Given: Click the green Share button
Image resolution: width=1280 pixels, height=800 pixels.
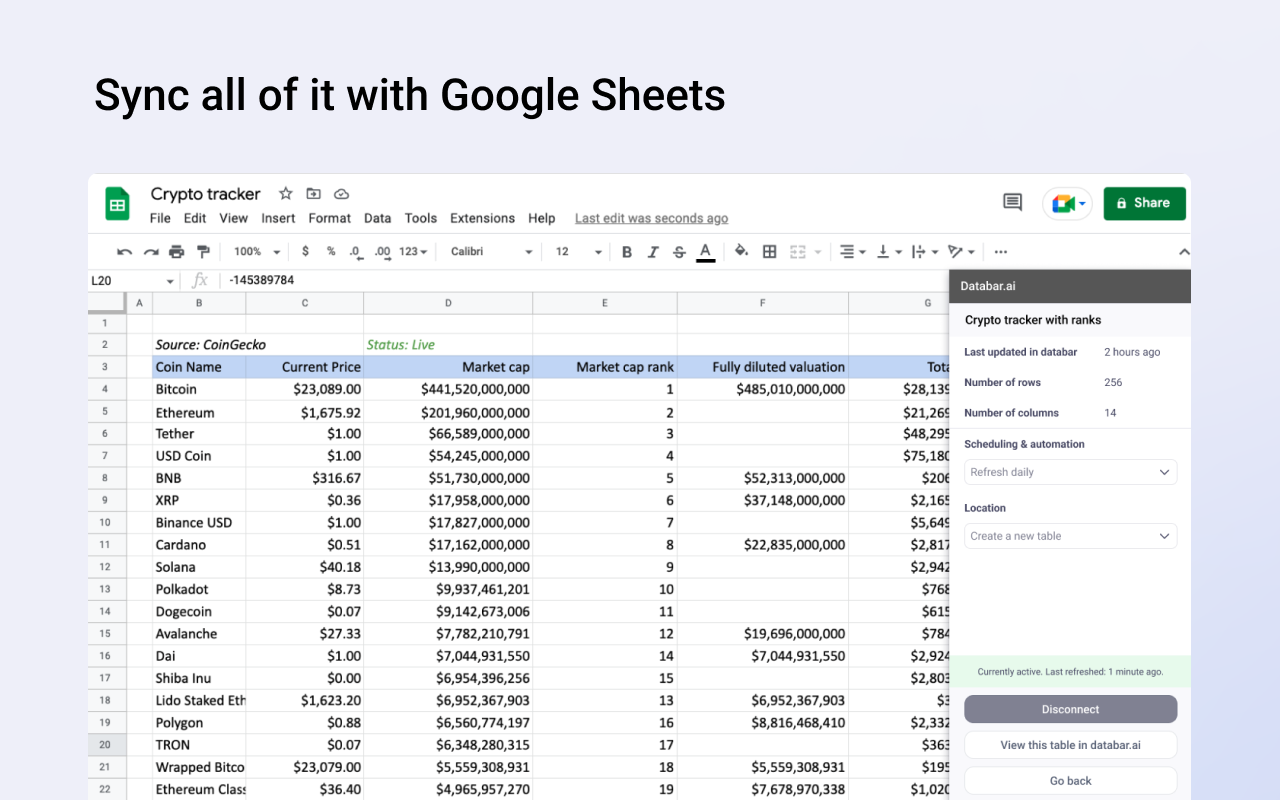Looking at the screenshot, I should point(1145,203).
